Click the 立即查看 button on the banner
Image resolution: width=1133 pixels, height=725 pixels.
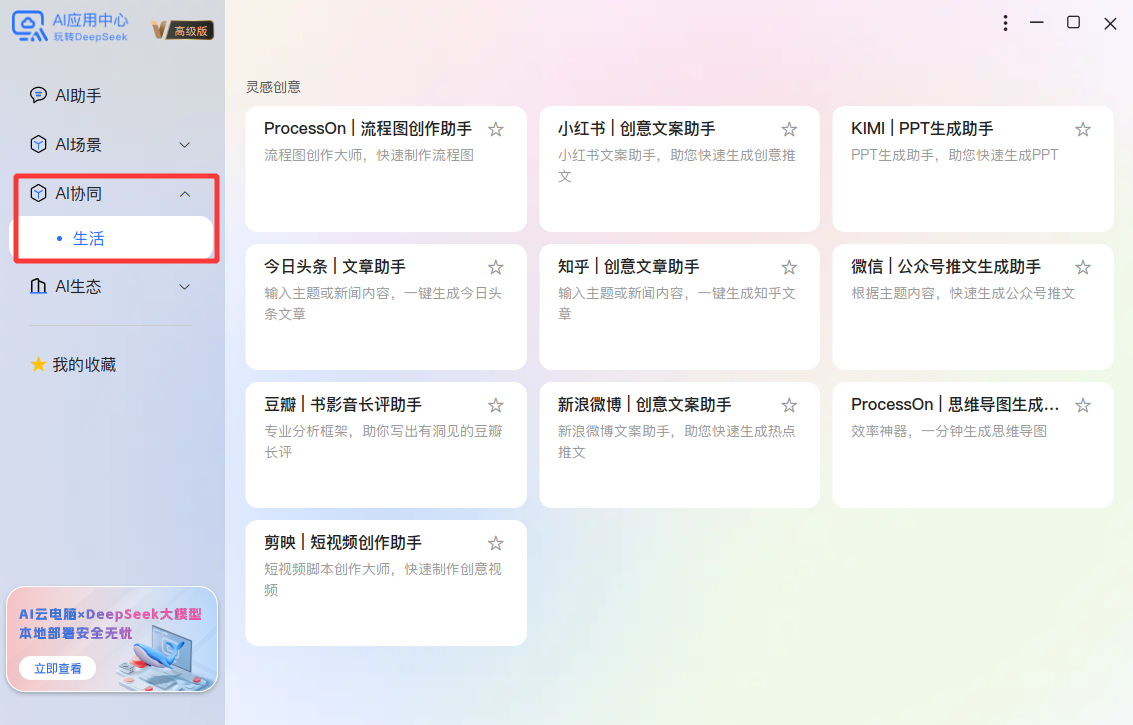tap(57, 669)
